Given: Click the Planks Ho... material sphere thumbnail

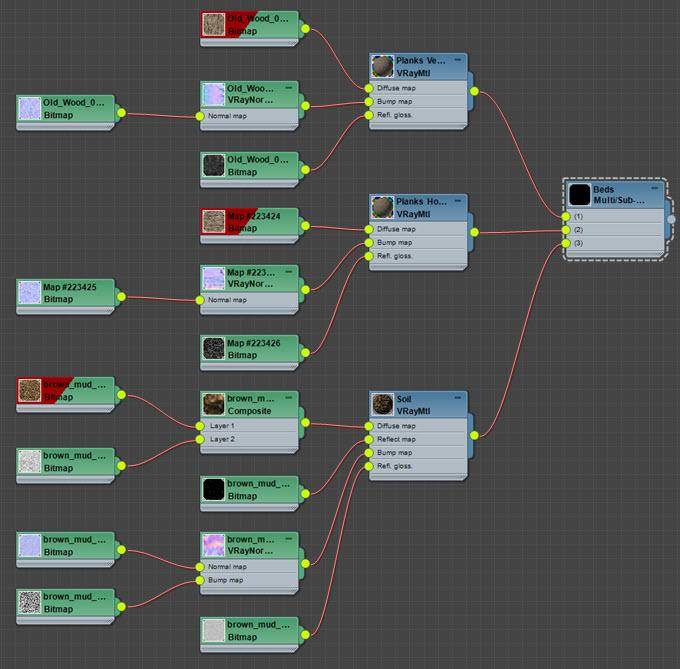Looking at the screenshot, I should 383,207.
